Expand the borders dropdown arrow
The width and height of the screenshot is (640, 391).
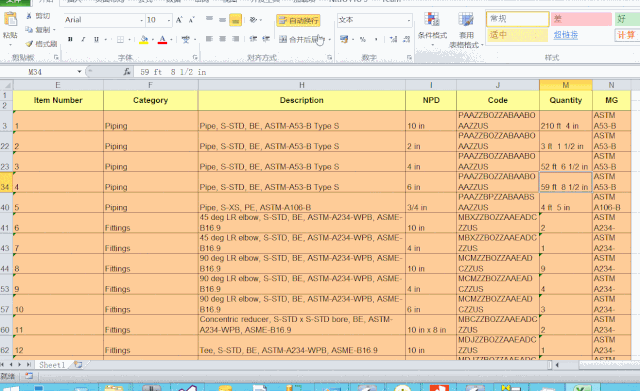tap(129, 40)
